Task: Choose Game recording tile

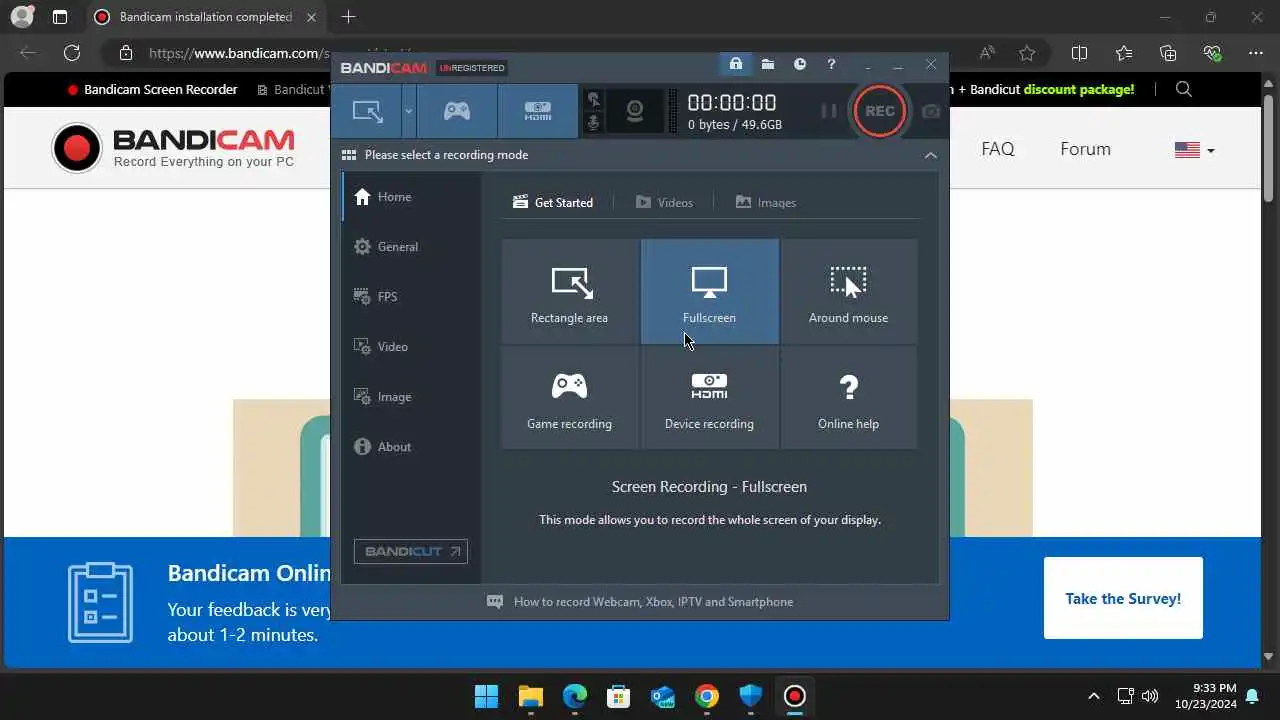Action: (570, 398)
